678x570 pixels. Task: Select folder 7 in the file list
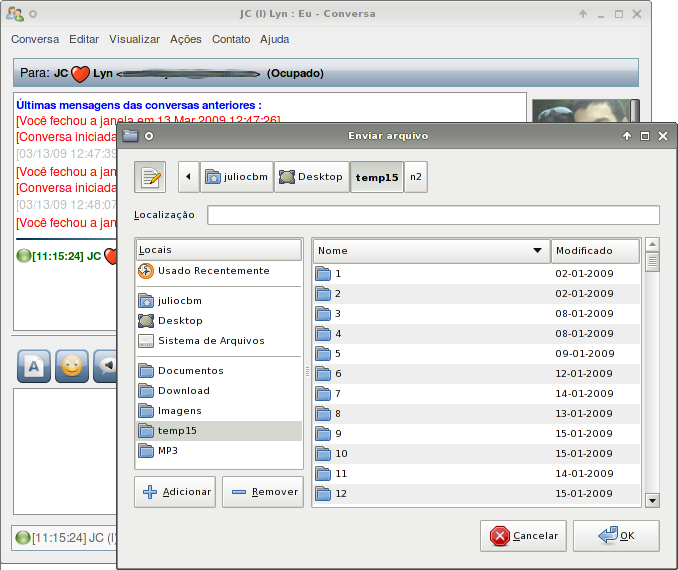tap(477, 394)
